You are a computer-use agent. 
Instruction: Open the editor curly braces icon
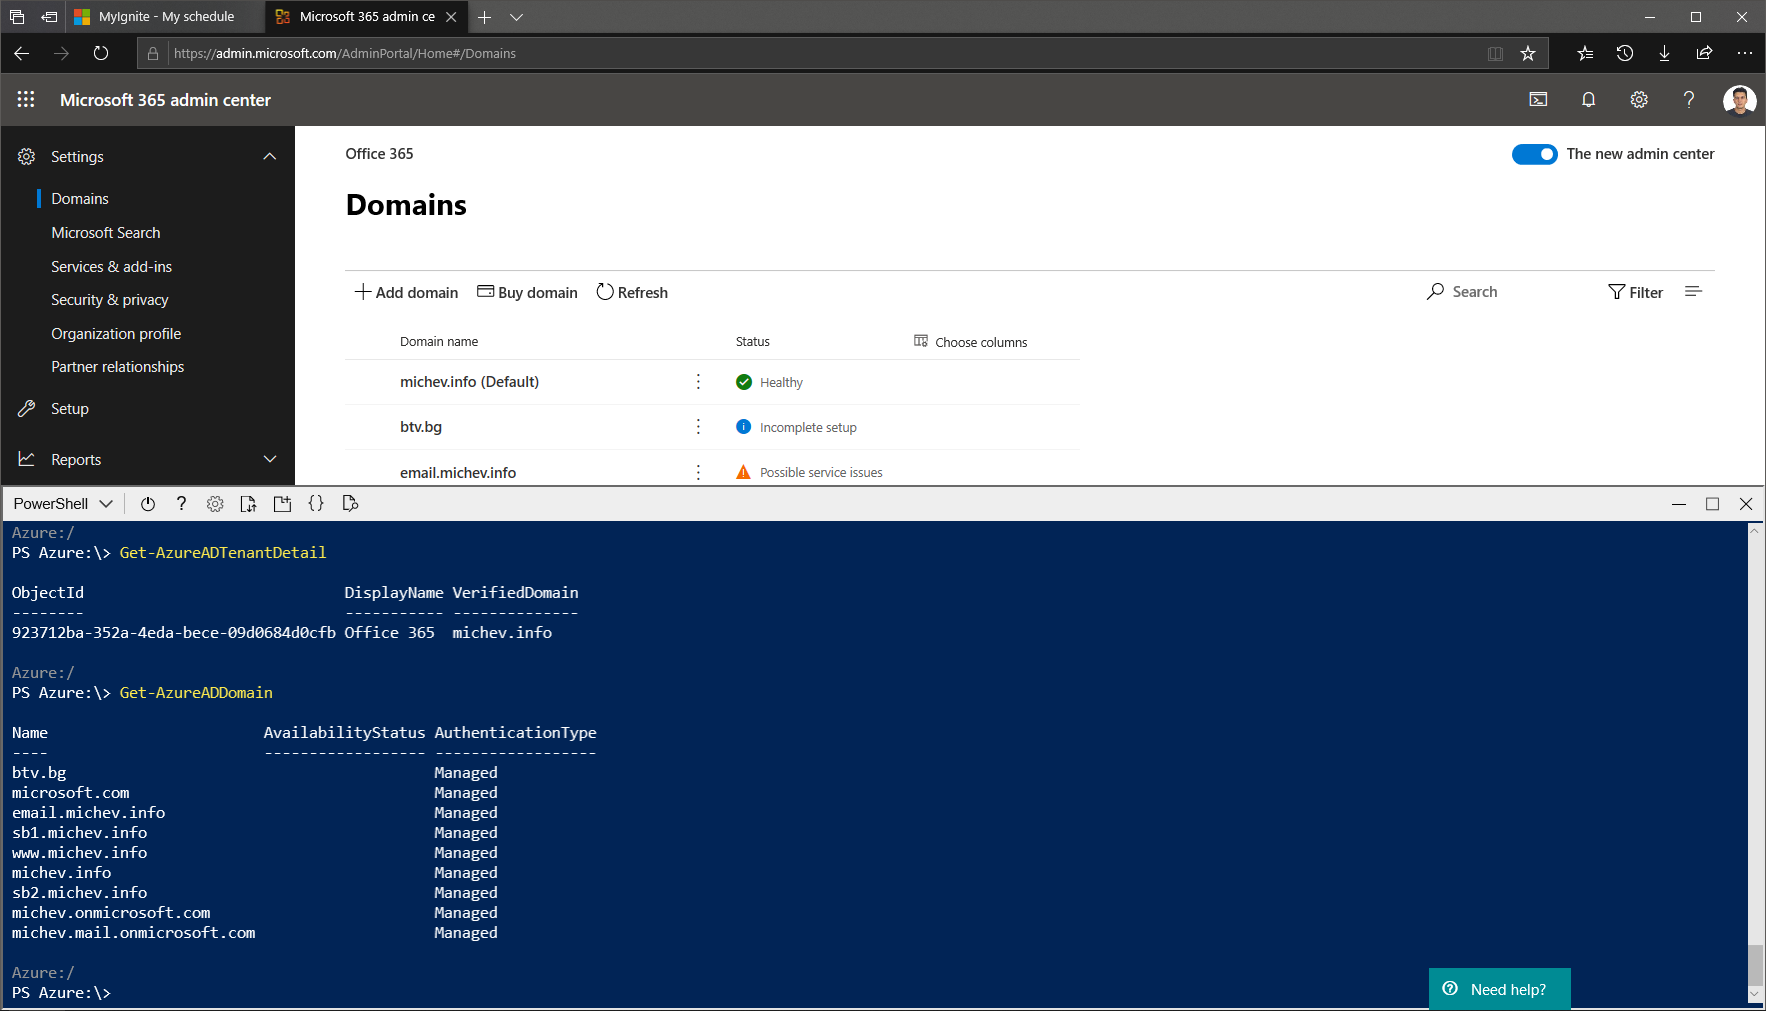(x=316, y=504)
